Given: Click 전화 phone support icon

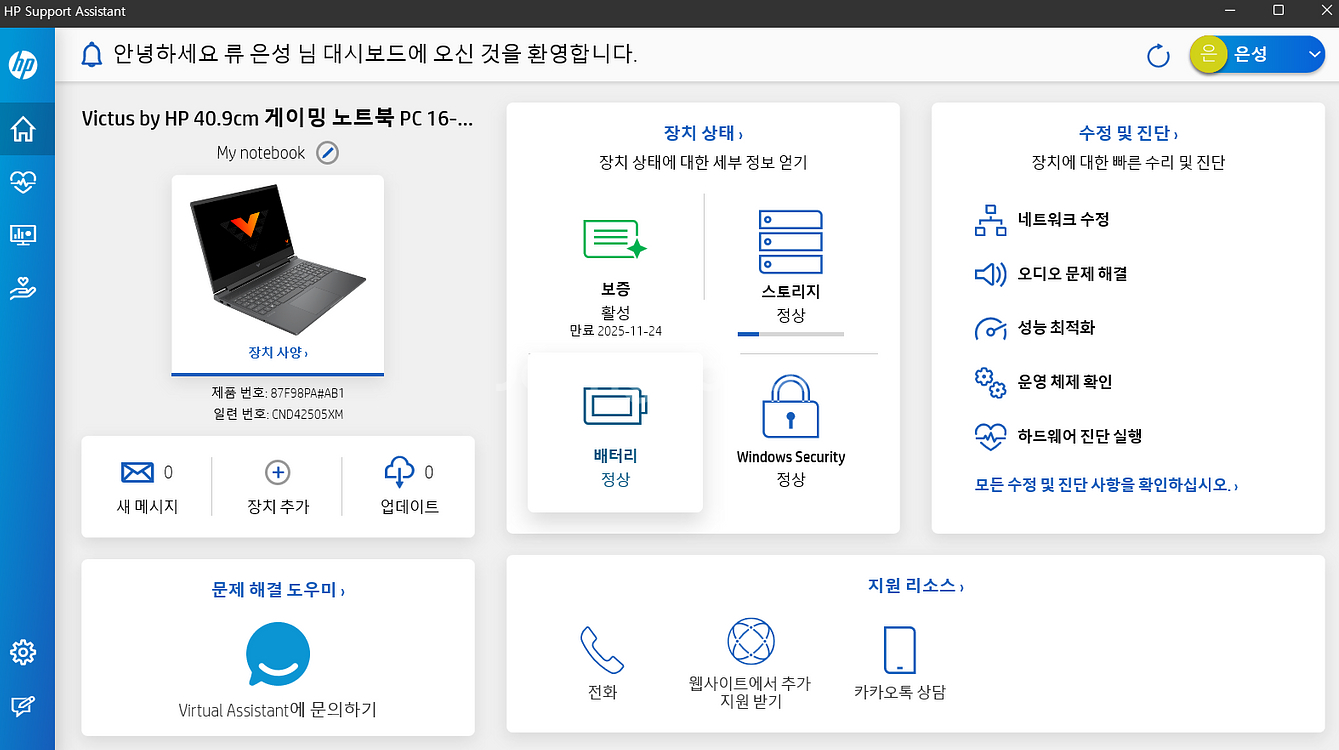Looking at the screenshot, I should pos(602,650).
